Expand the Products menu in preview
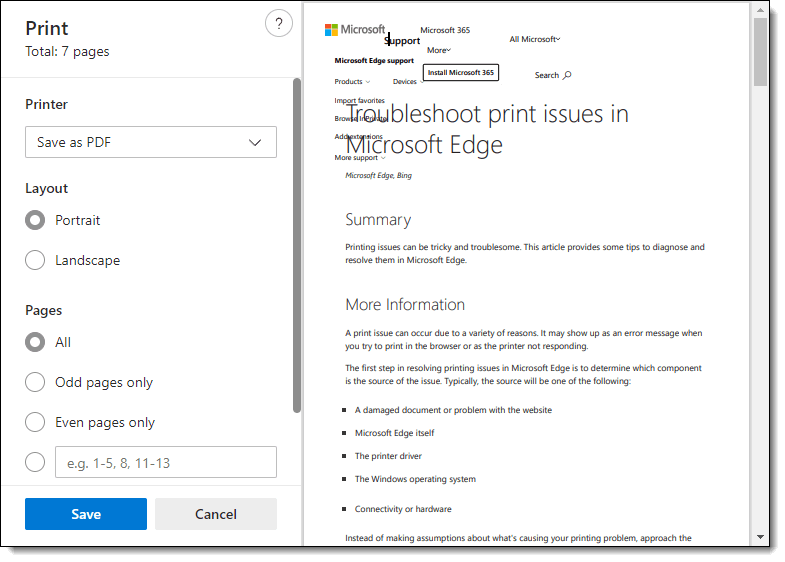 point(352,82)
